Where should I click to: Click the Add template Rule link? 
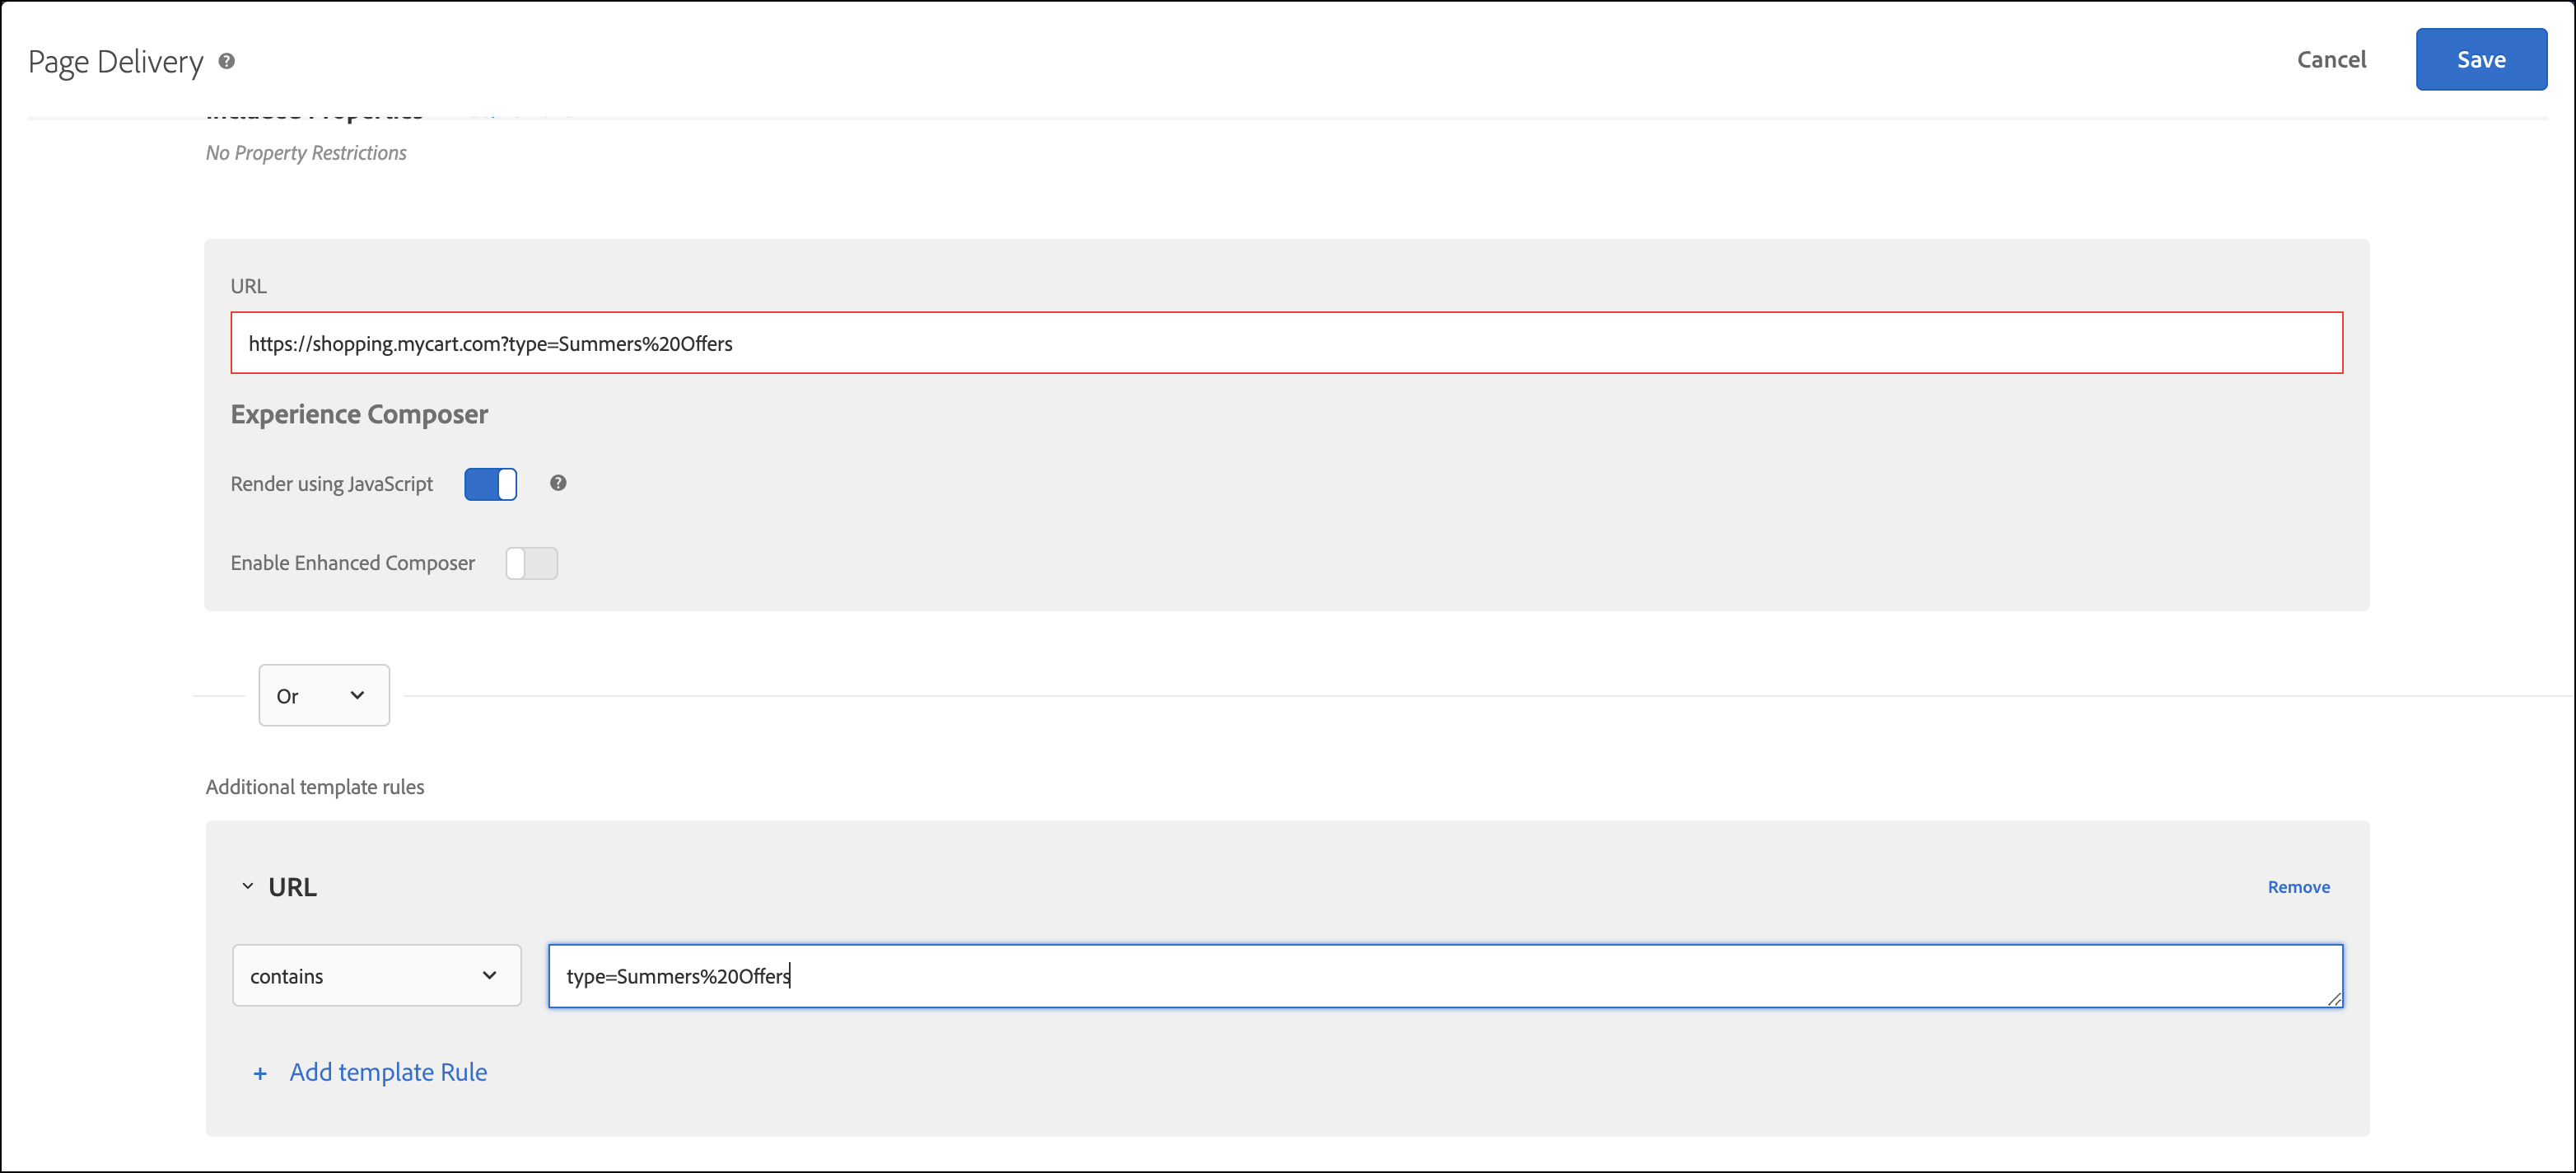pos(388,1072)
